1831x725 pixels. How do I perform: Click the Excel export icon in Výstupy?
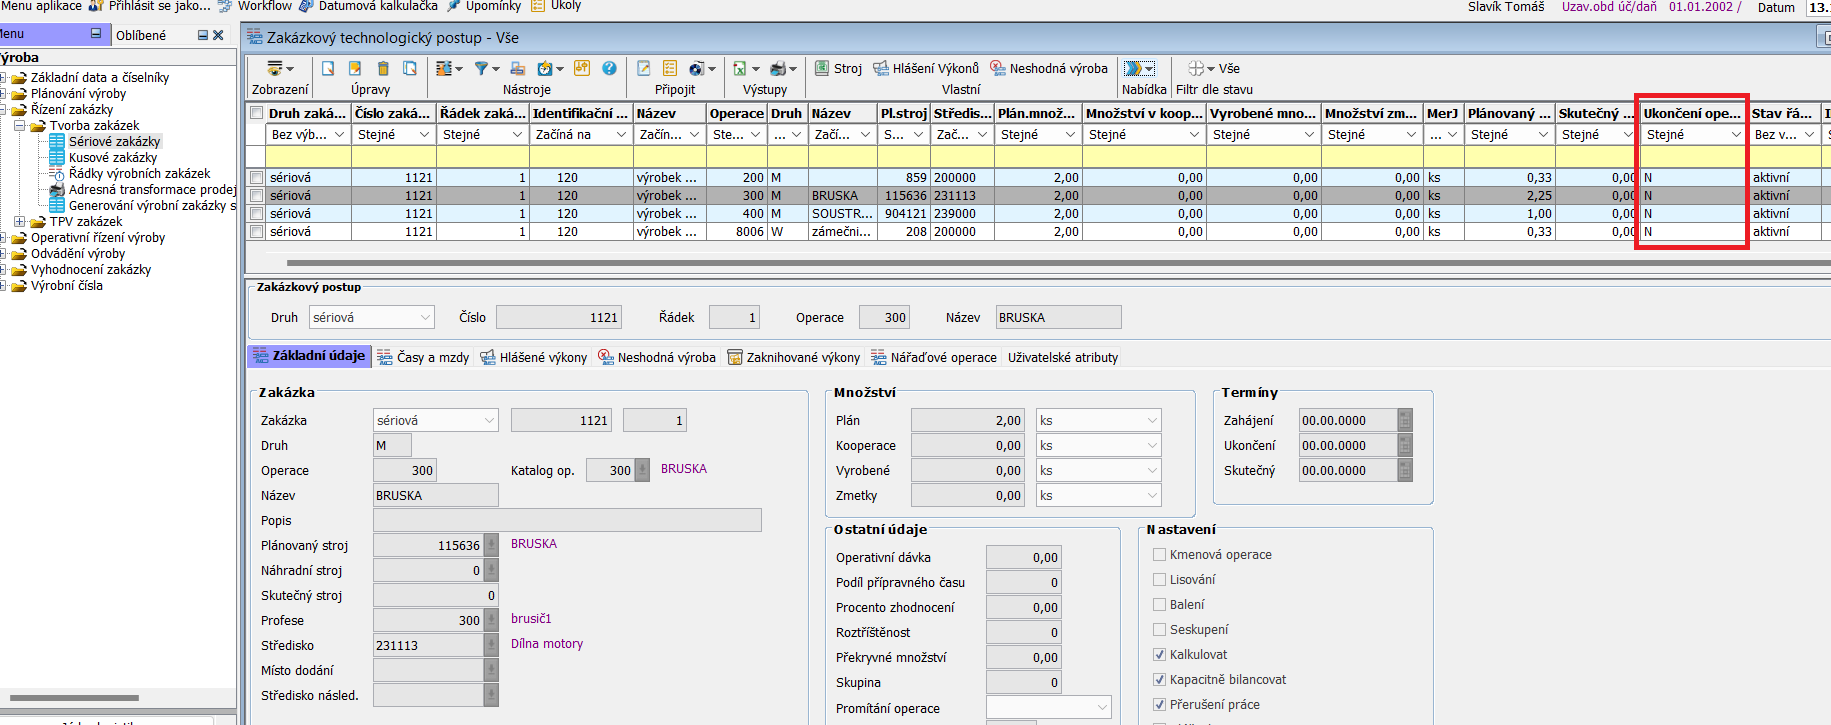[740, 69]
